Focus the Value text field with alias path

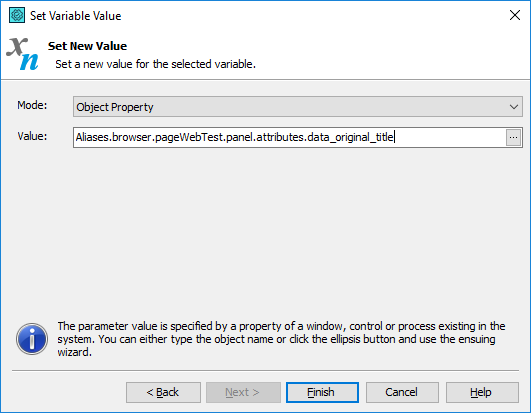click(290, 137)
